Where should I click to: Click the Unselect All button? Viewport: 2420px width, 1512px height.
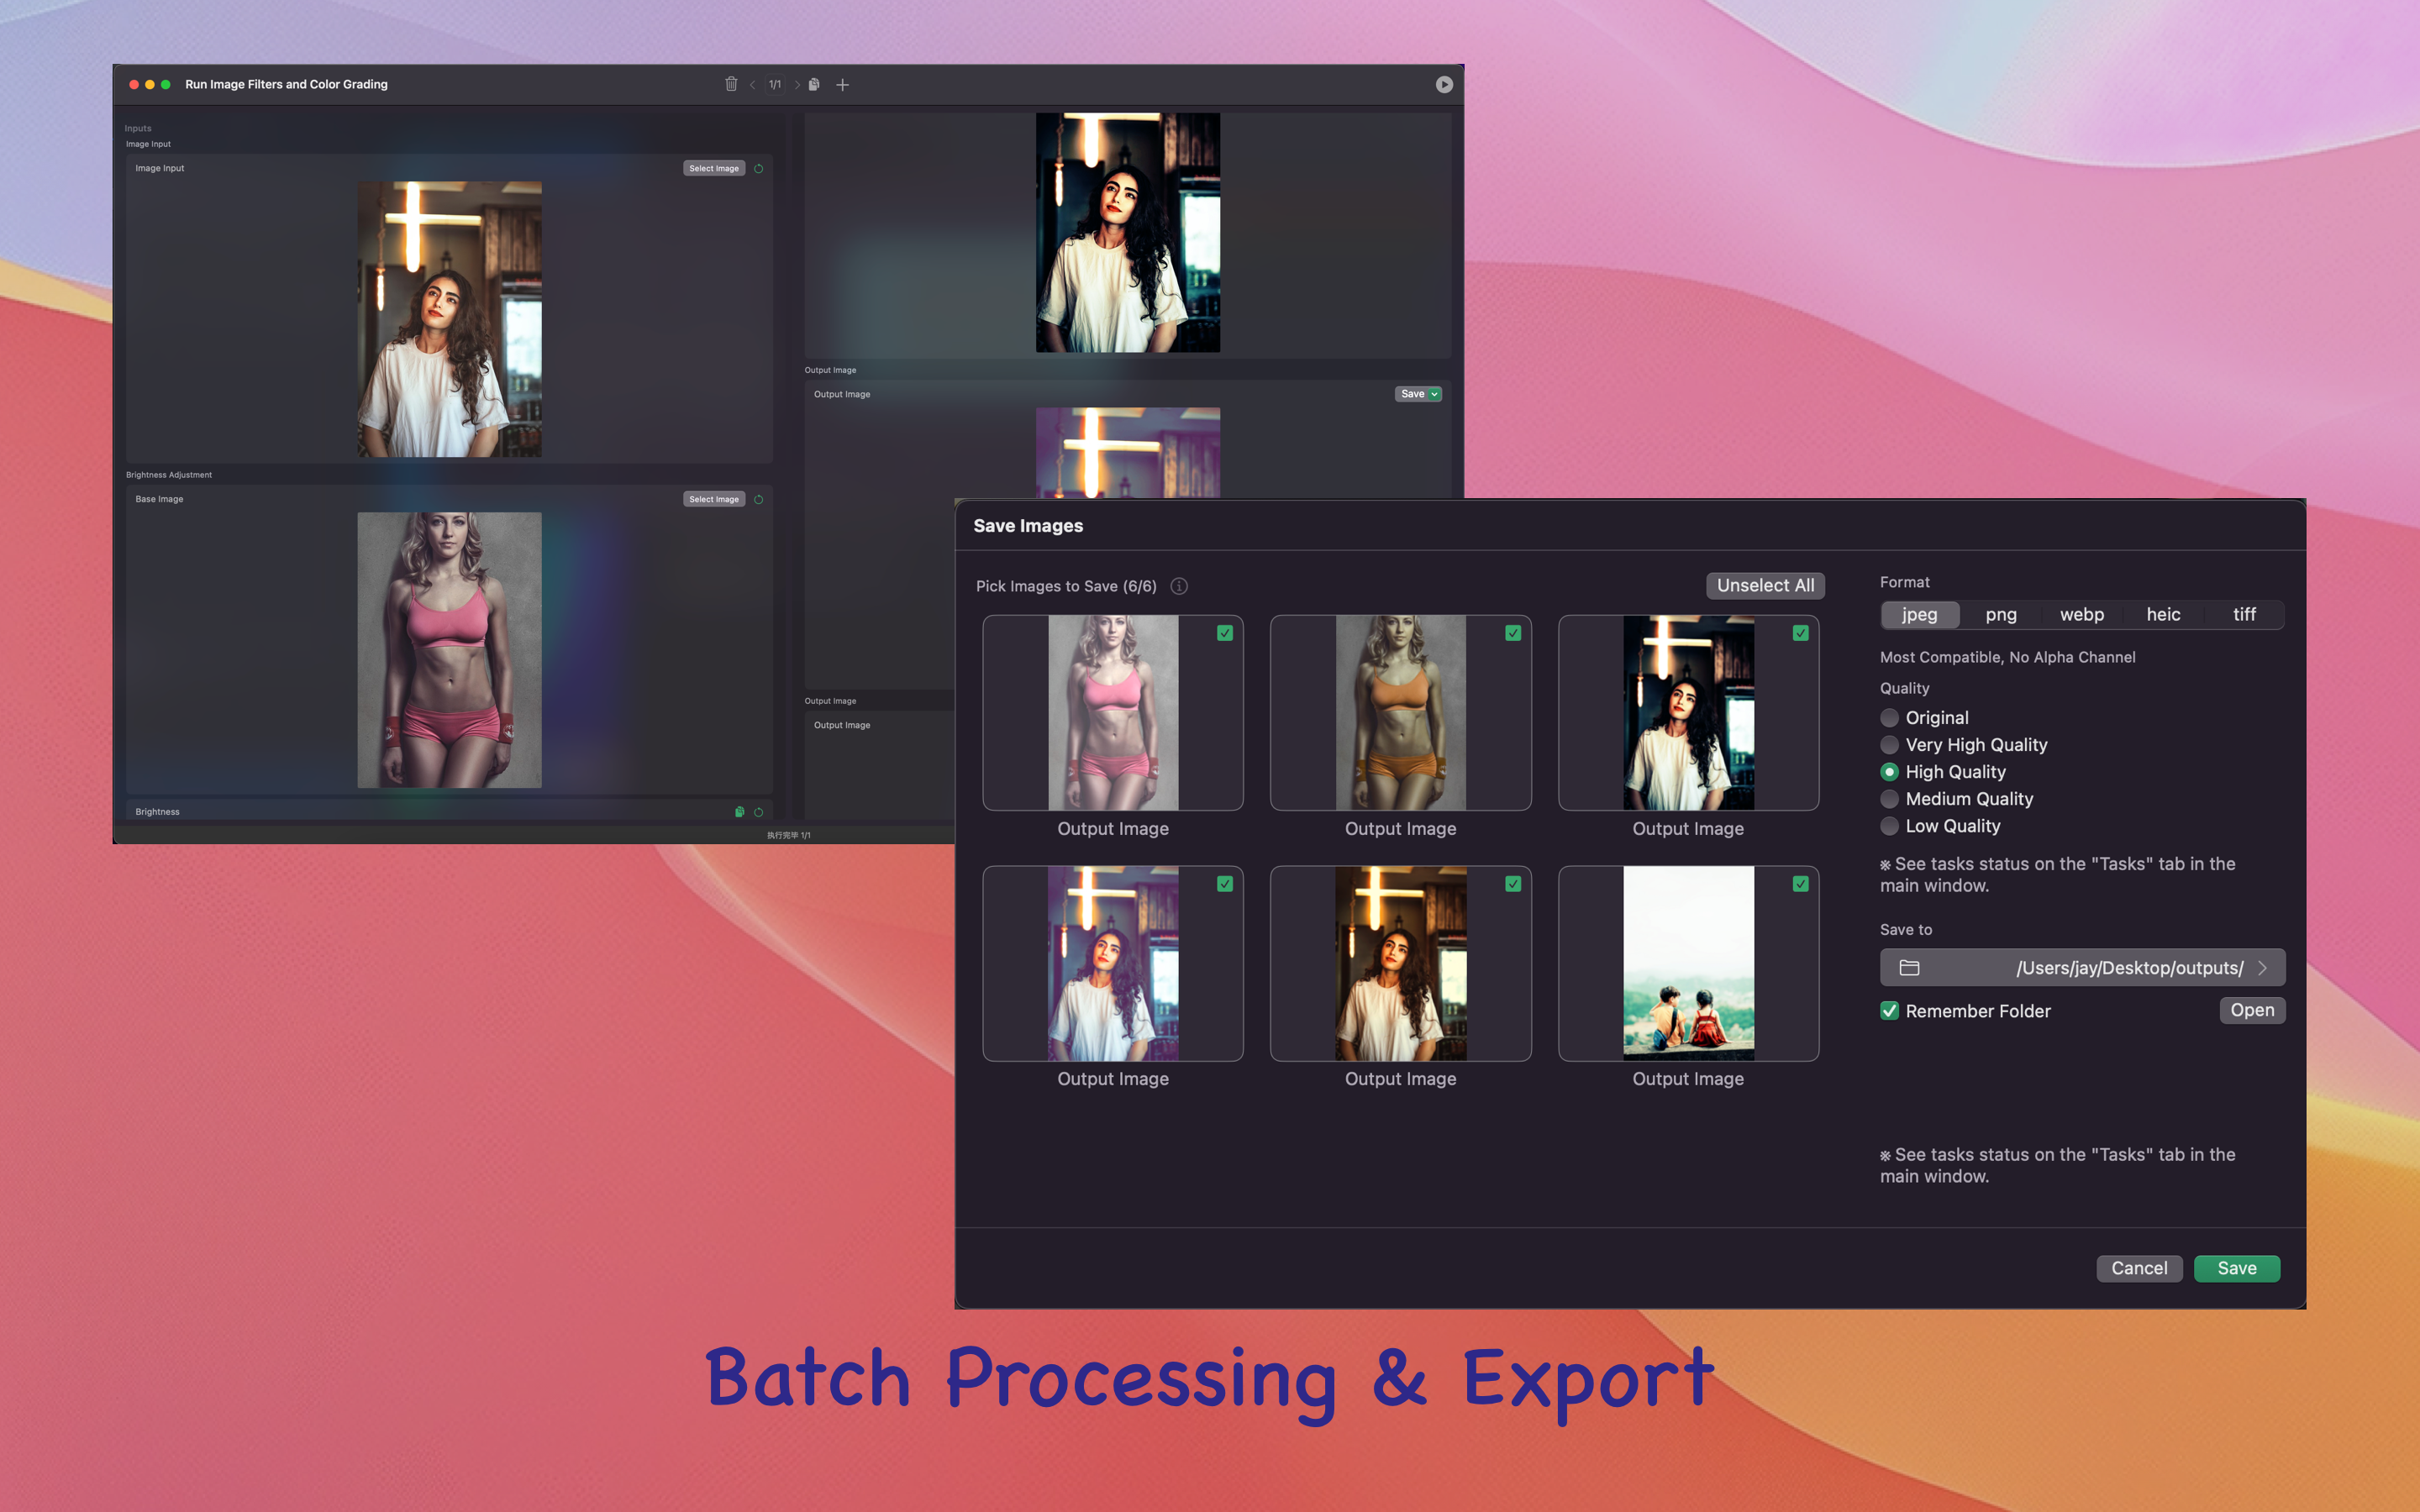click(1765, 586)
